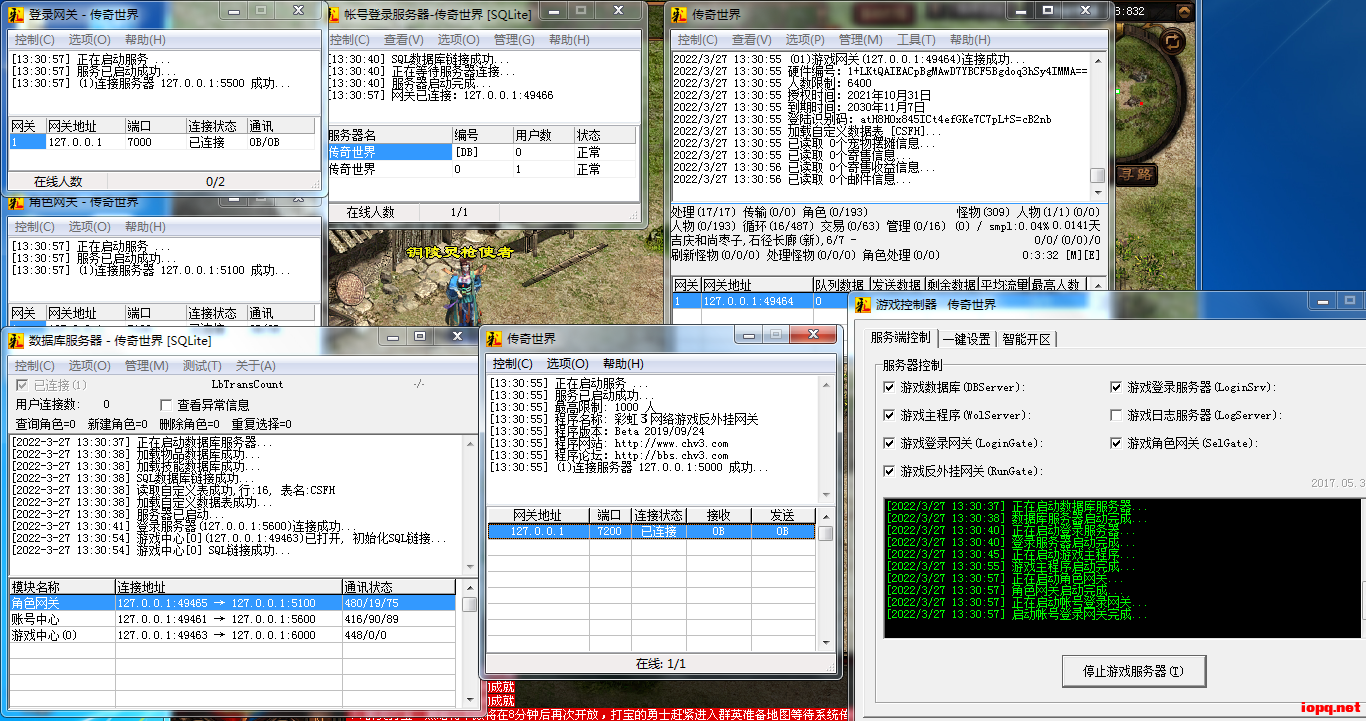The width and height of the screenshot is (1366, 721).
Task: Uncheck 游戏登录网关 (LoginGate)
Action: click(890, 443)
